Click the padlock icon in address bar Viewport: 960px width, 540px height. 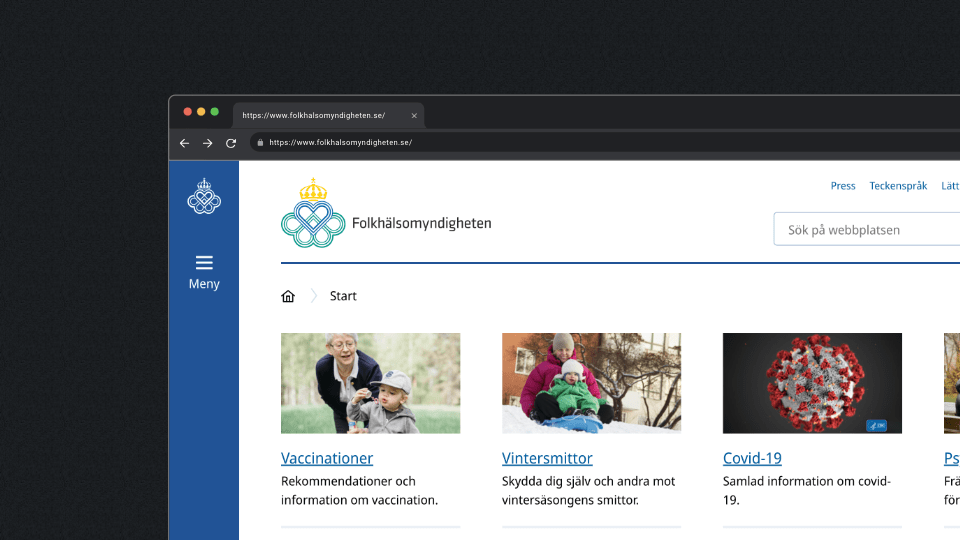pyautogui.click(x=260, y=143)
